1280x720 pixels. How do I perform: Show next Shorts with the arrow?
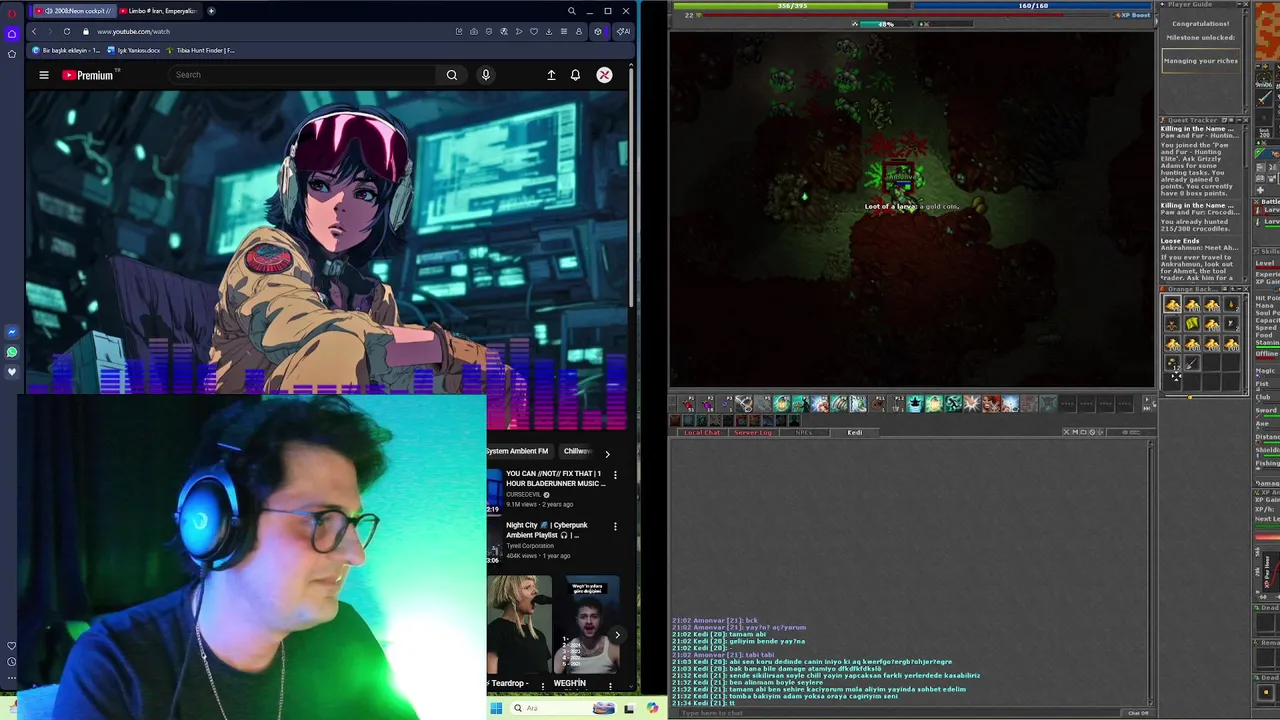pos(617,634)
